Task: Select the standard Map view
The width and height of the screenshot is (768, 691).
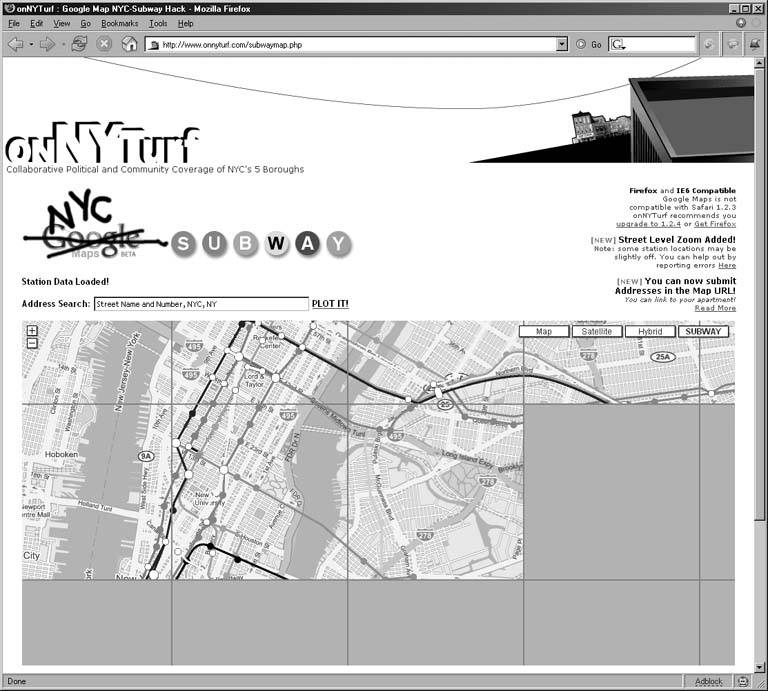Action: [544, 331]
